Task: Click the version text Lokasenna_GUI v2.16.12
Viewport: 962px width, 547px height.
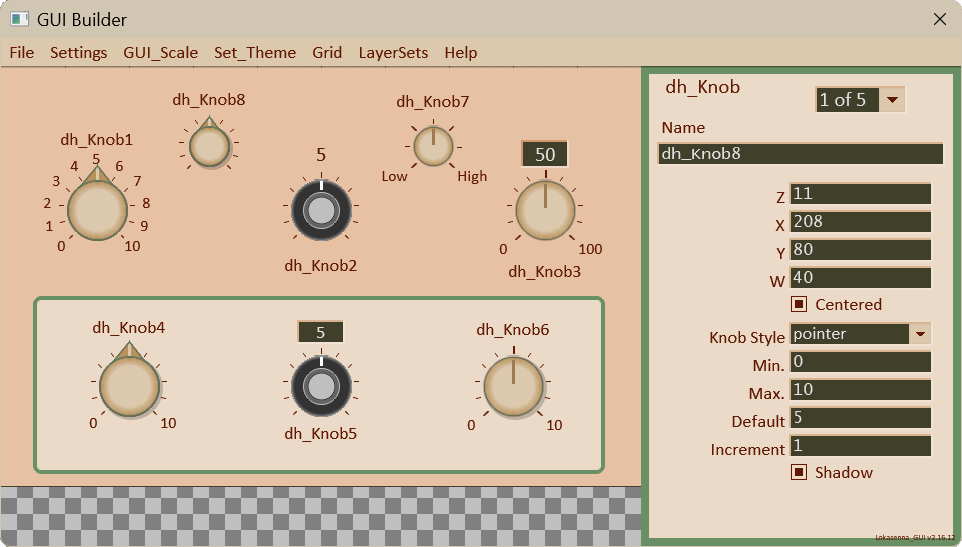Action: pos(915,537)
